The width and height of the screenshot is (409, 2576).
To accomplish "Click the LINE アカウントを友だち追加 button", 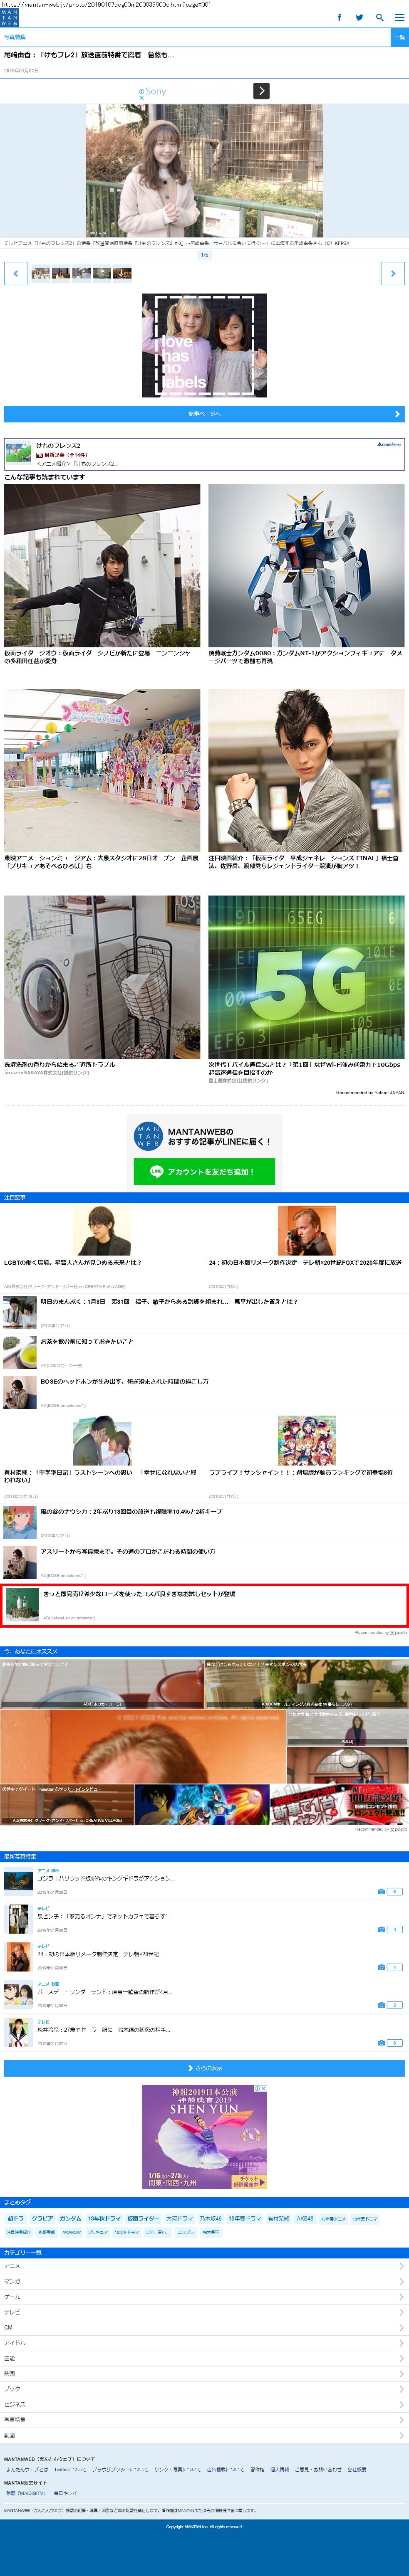I will 204,1172.
